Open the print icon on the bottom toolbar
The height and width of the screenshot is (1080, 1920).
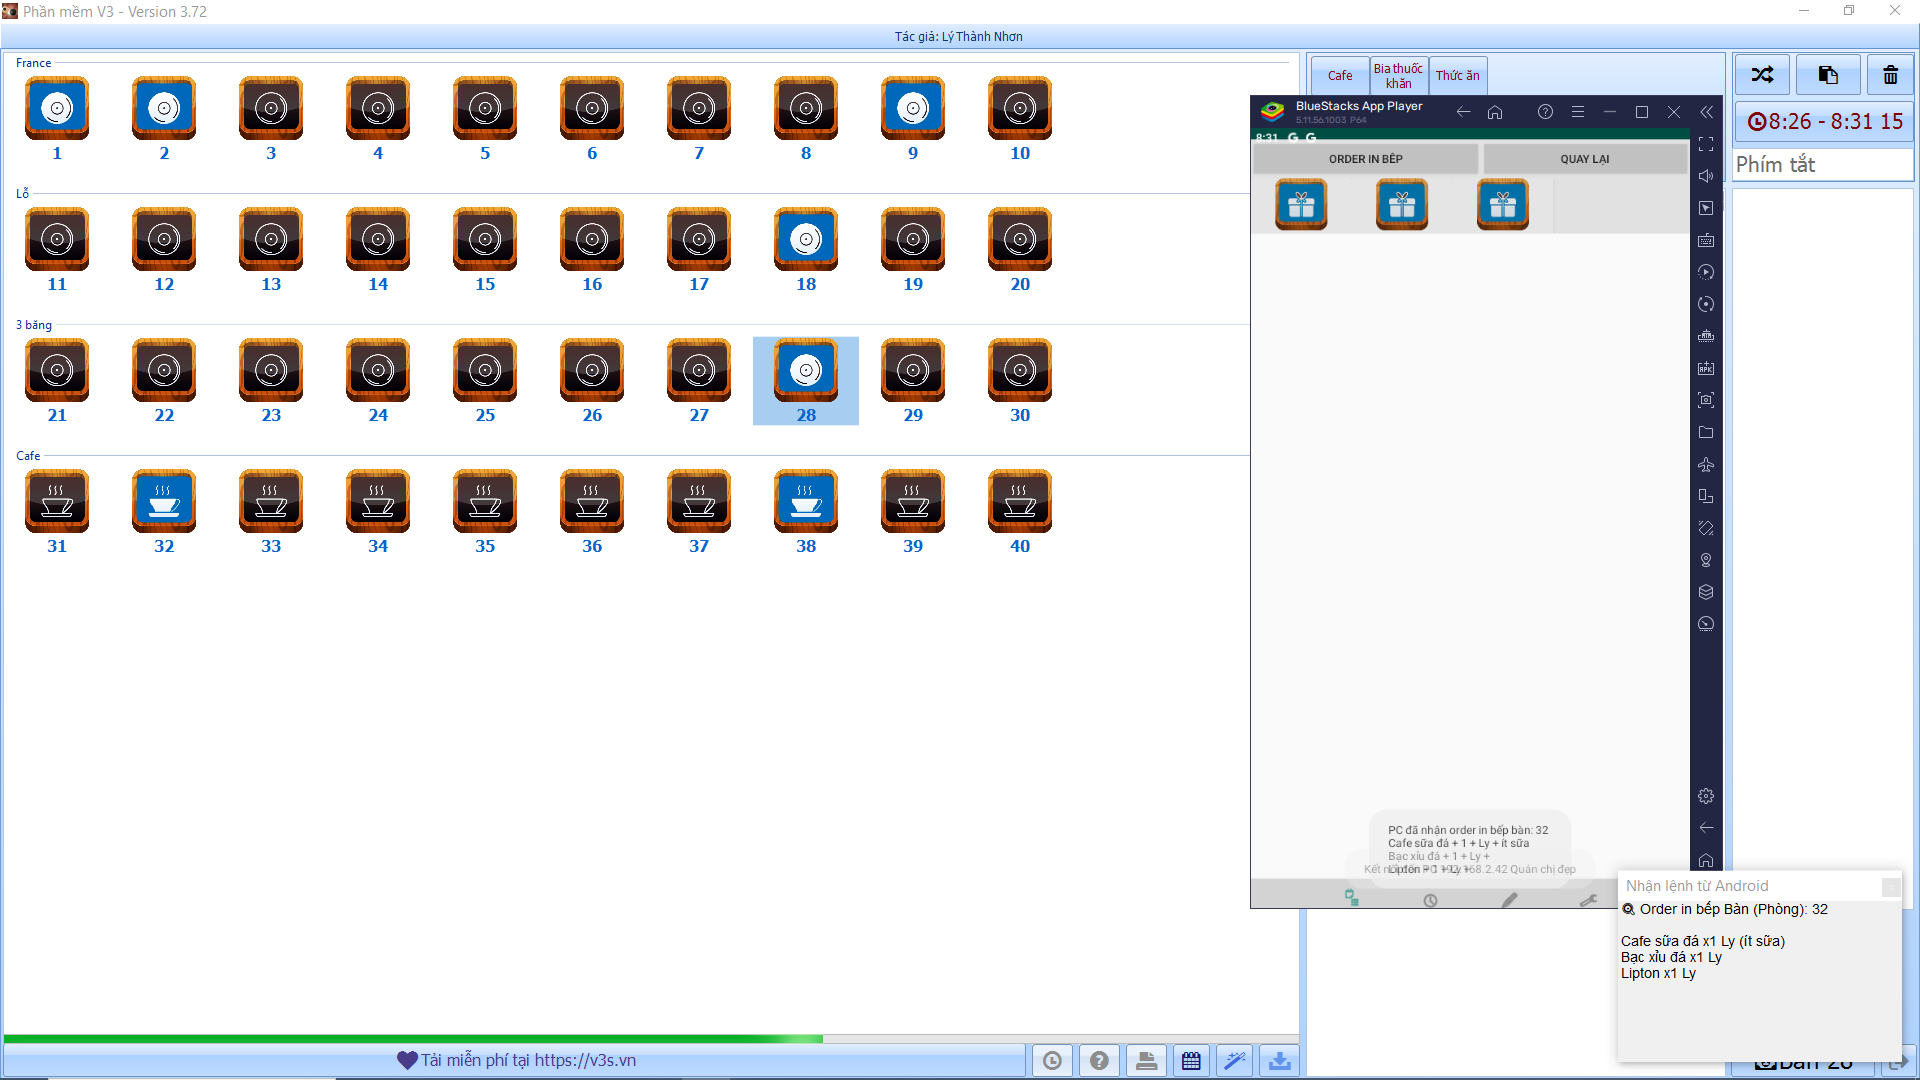(x=1145, y=1060)
